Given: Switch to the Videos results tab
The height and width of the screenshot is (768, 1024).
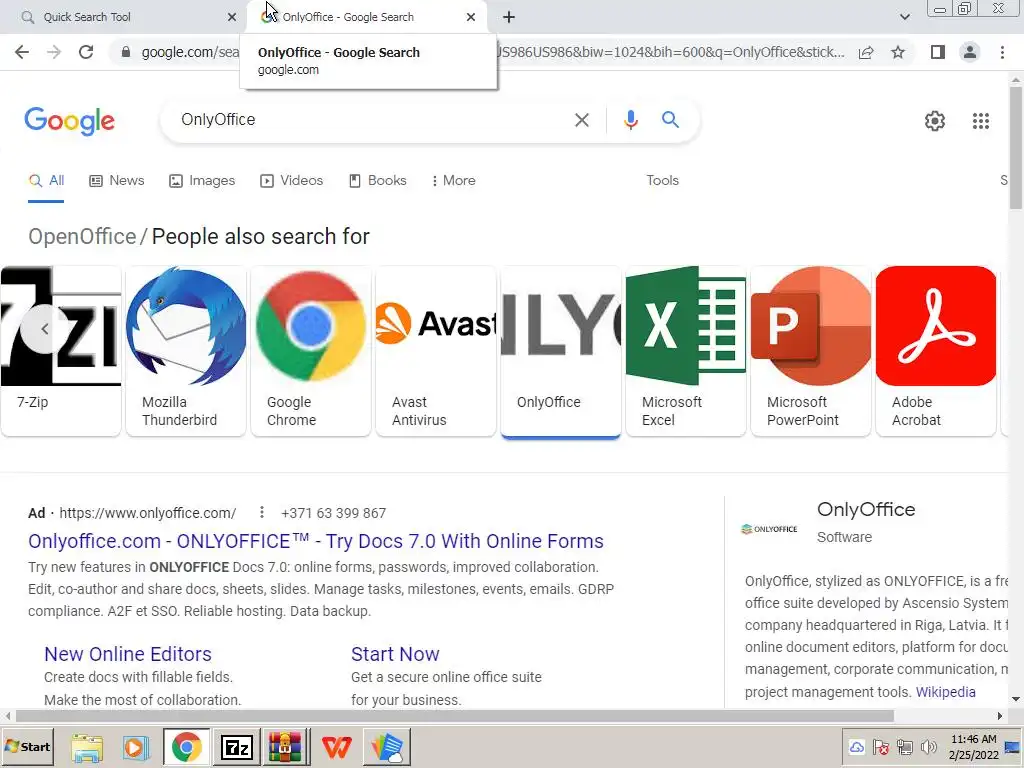Looking at the screenshot, I should point(291,181).
